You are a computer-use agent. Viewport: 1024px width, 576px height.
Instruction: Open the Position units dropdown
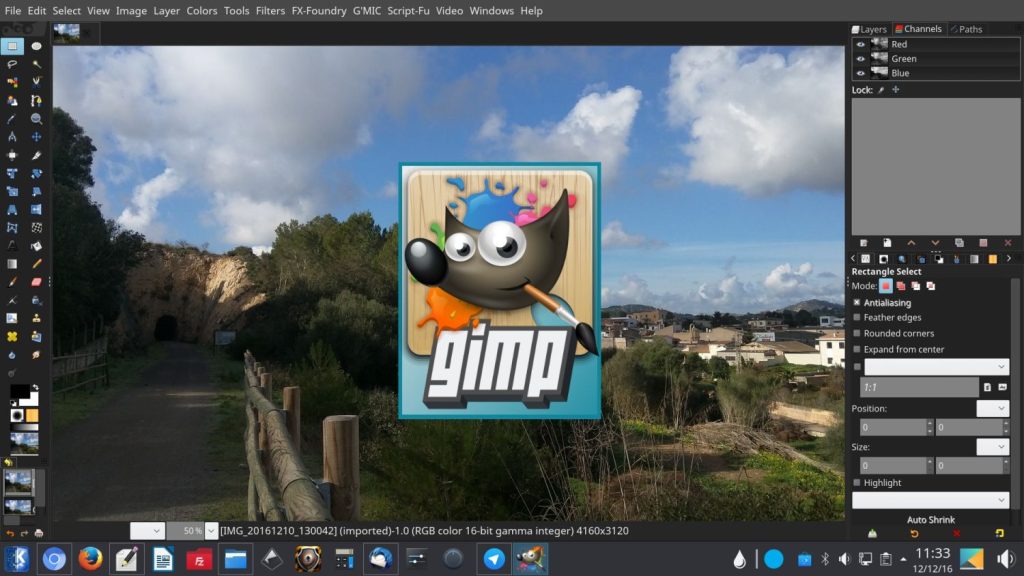point(993,408)
